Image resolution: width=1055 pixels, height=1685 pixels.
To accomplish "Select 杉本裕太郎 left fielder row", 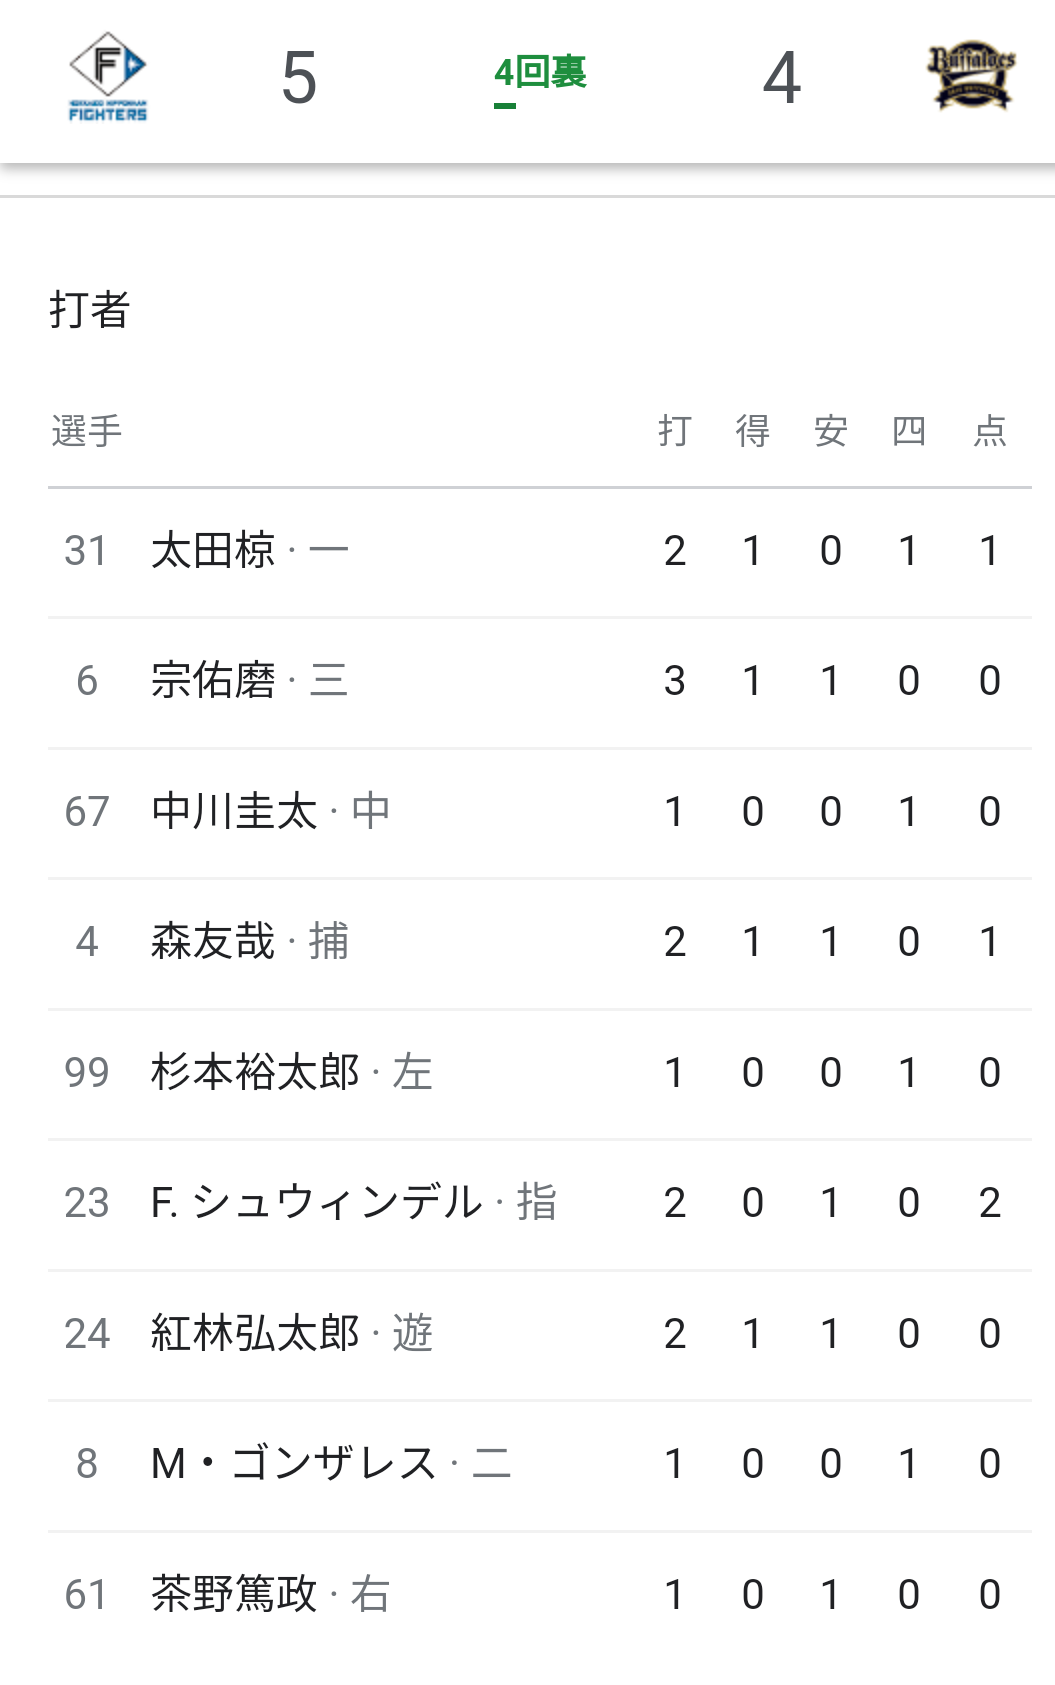I will click(540, 1074).
